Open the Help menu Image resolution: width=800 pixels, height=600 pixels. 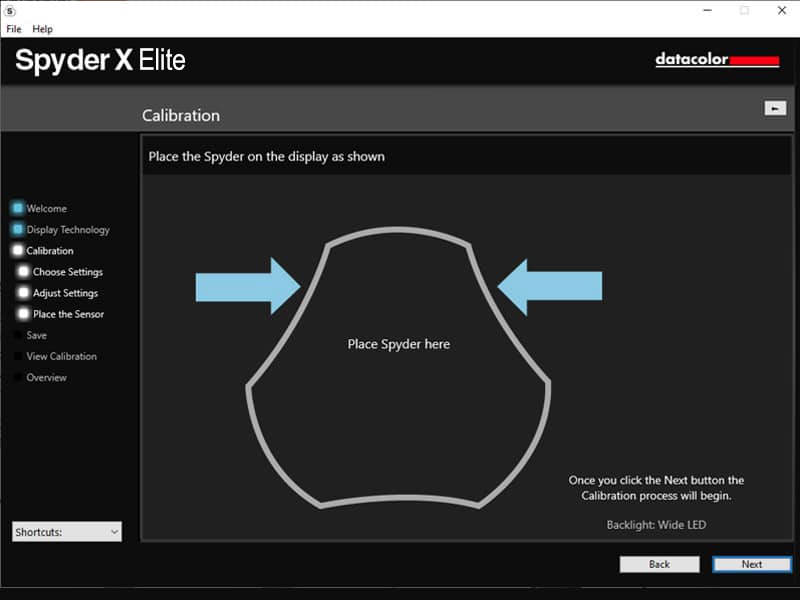(x=42, y=29)
